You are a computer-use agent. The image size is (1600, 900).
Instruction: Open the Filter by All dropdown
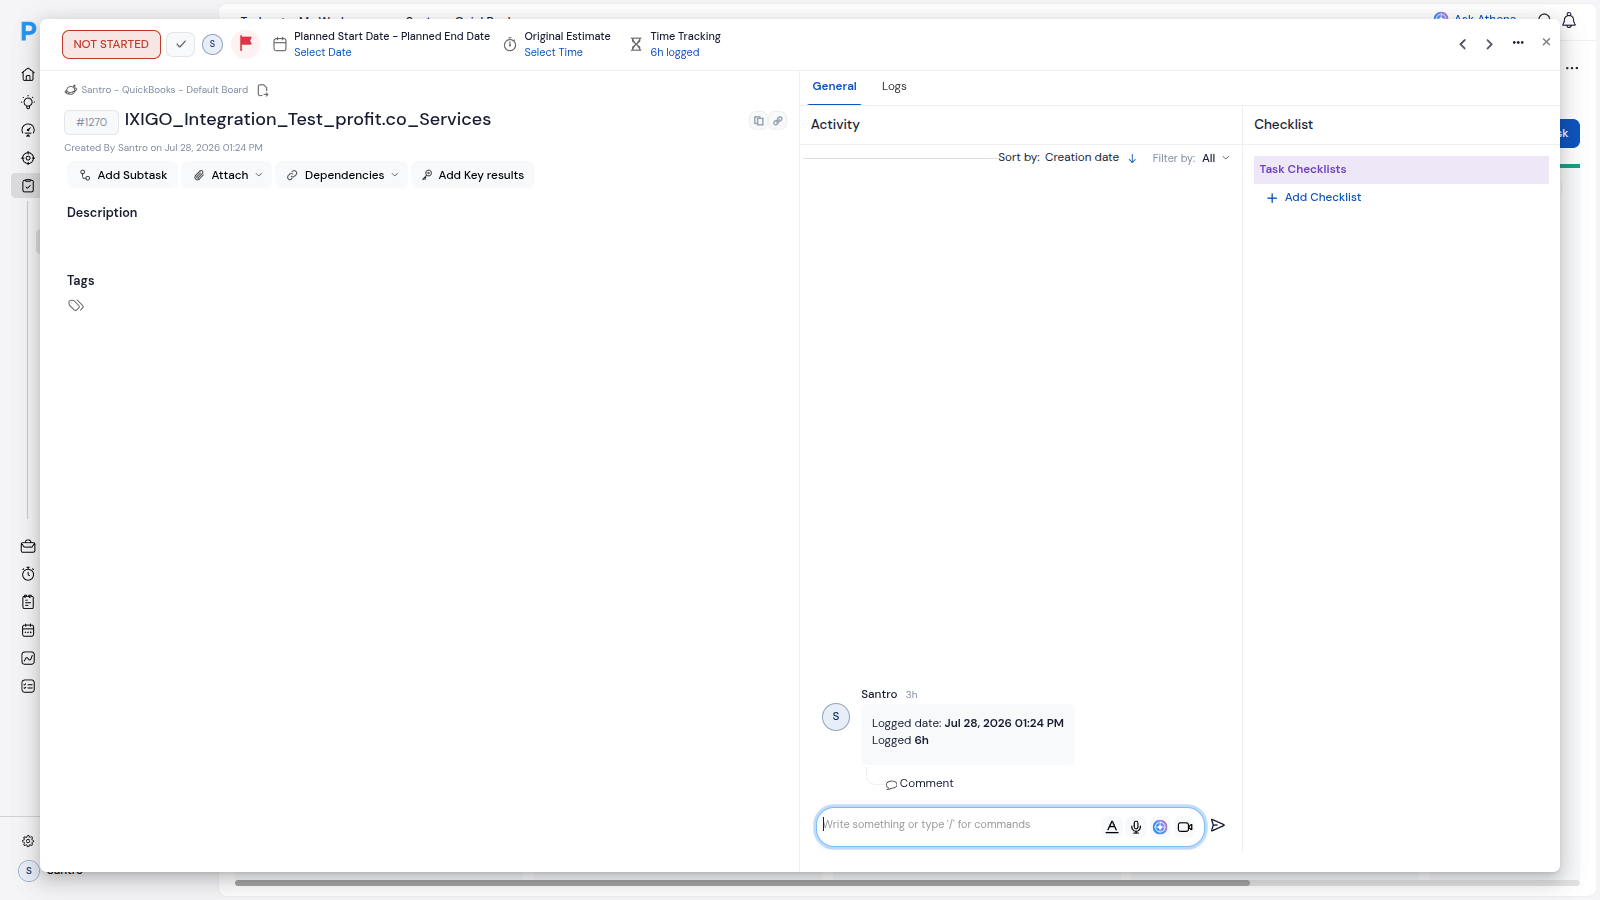click(1216, 158)
